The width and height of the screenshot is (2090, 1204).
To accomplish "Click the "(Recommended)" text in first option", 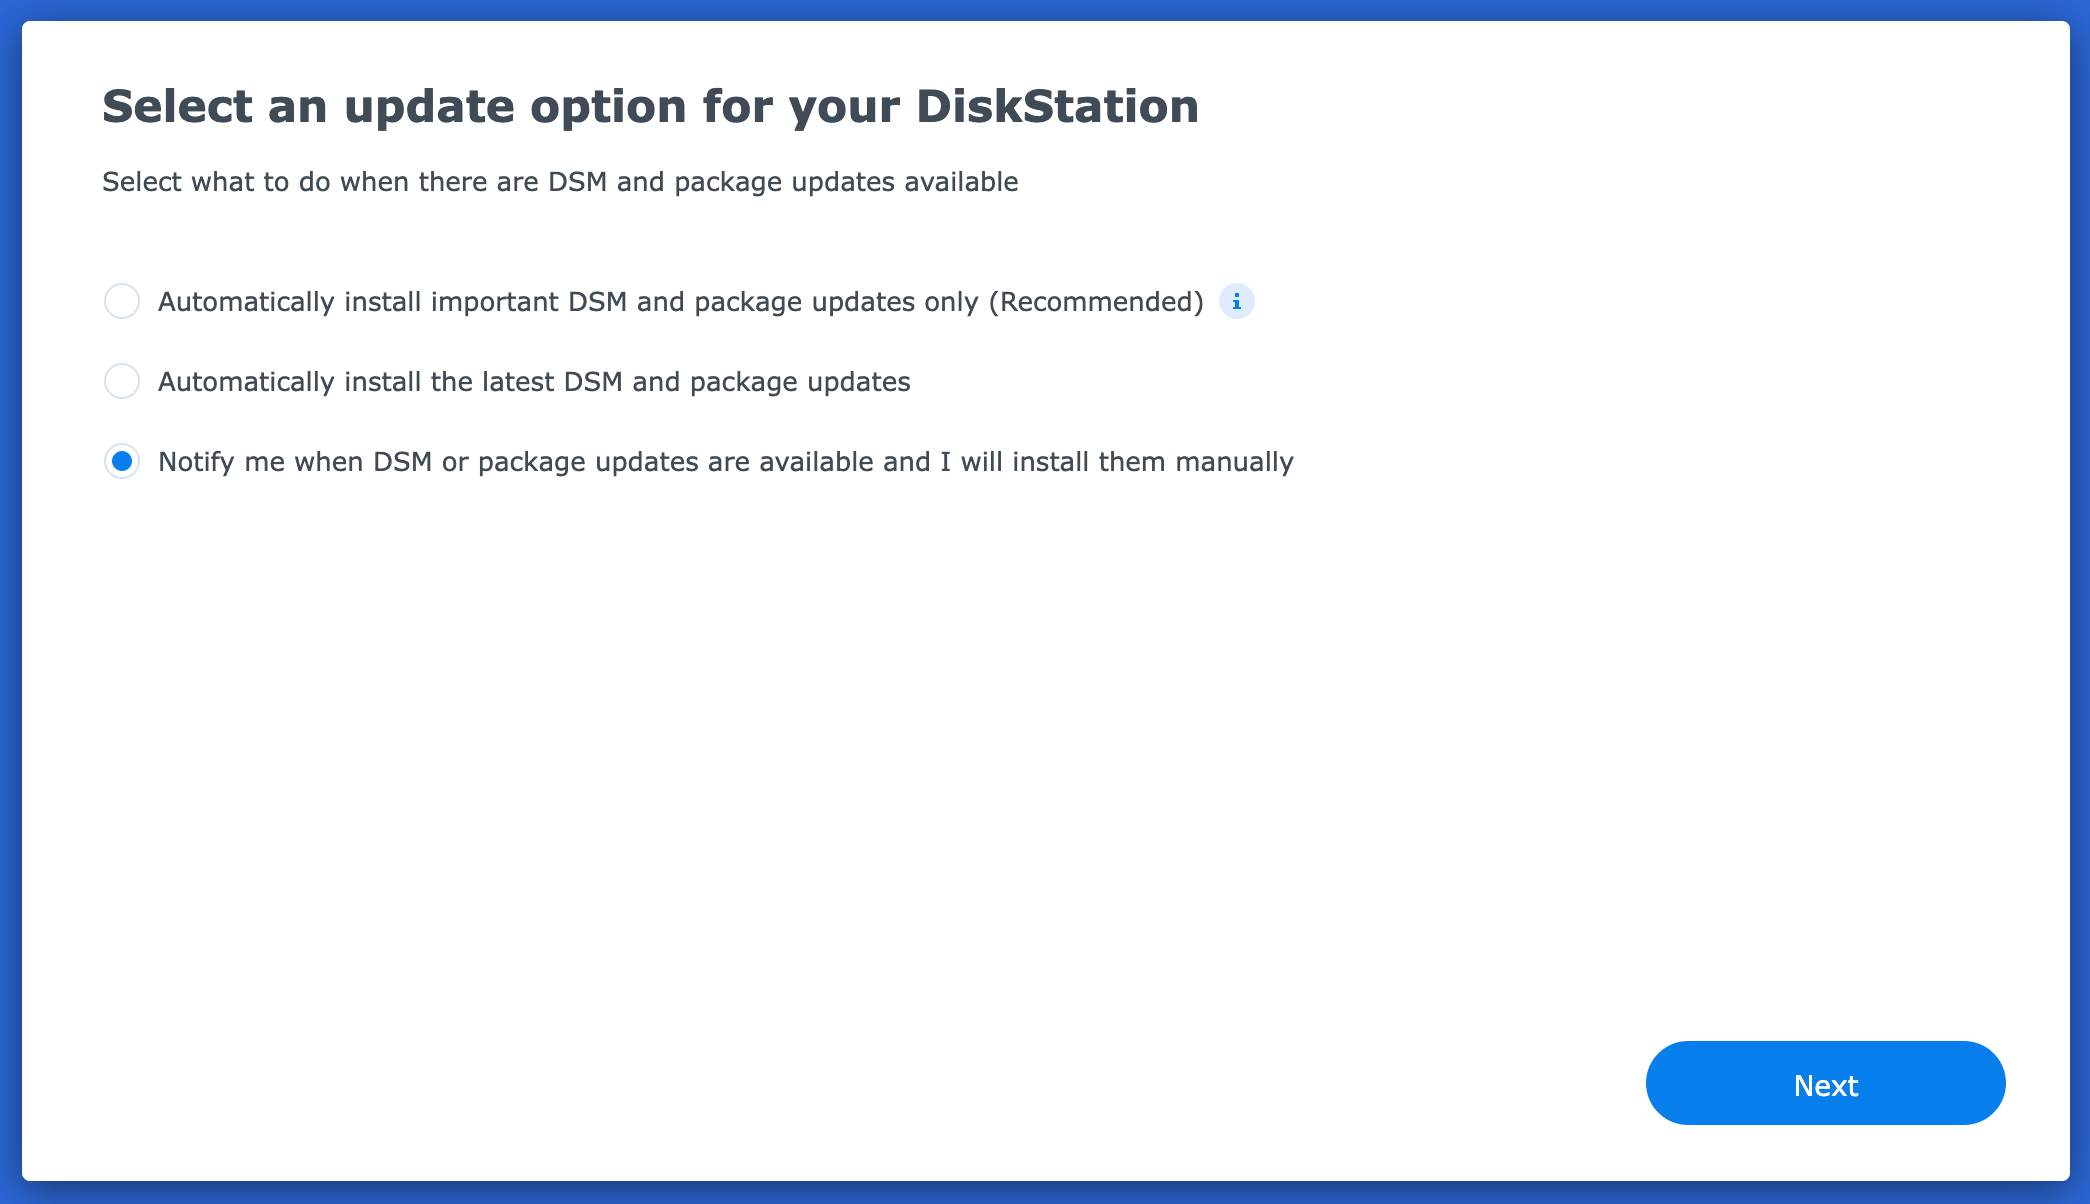I will coord(1096,302).
